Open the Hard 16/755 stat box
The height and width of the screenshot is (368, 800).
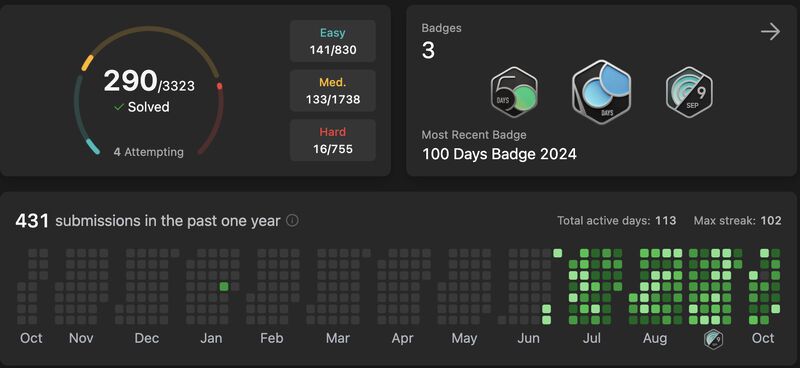pyautogui.click(x=333, y=140)
